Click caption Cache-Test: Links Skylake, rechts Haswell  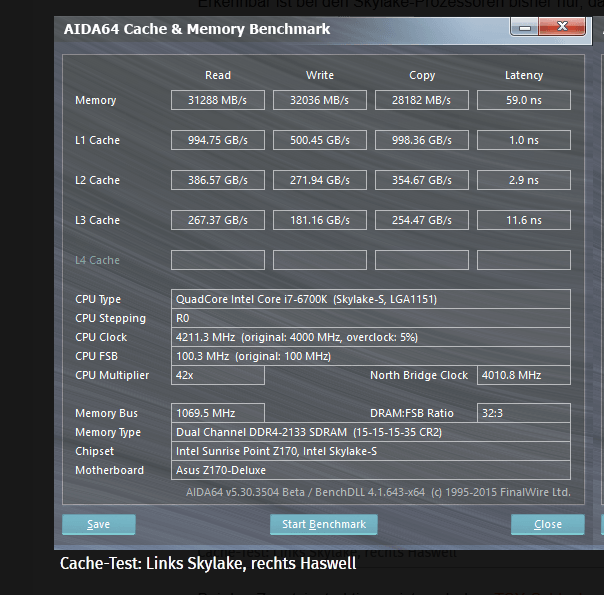(208, 563)
